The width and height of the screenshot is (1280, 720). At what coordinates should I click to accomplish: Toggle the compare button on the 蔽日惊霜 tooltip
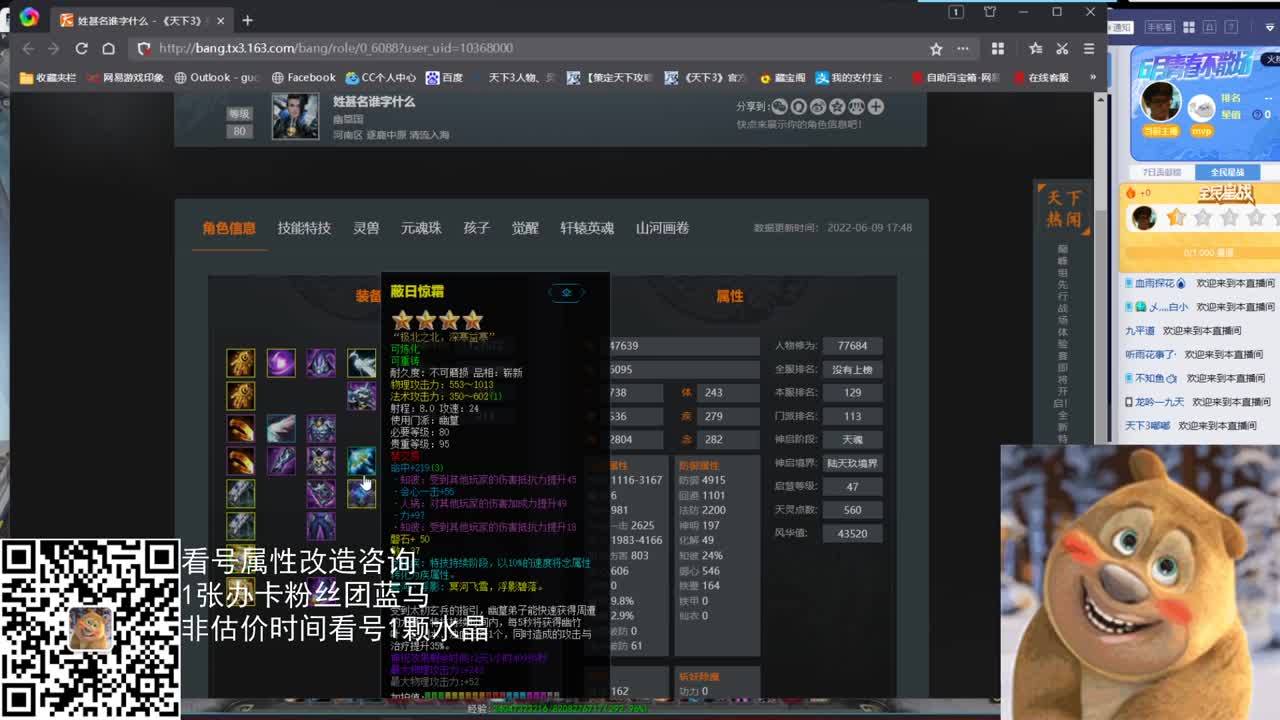[x=566, y=292]
